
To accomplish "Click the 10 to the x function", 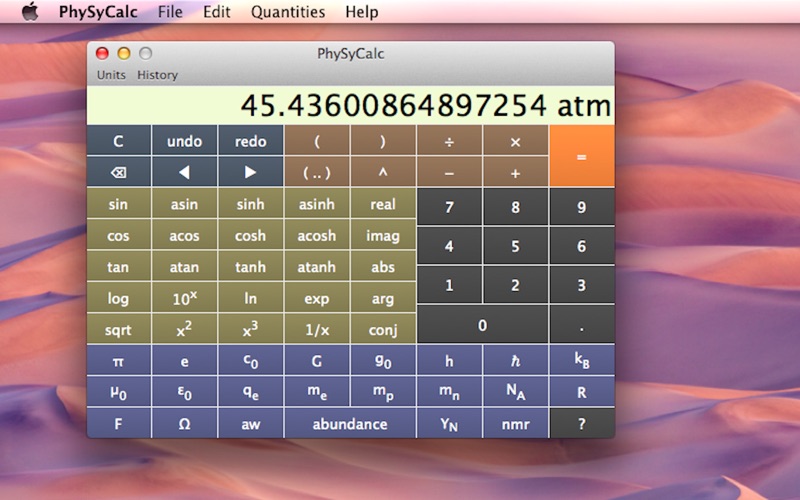I will click(x=184, y=298).
